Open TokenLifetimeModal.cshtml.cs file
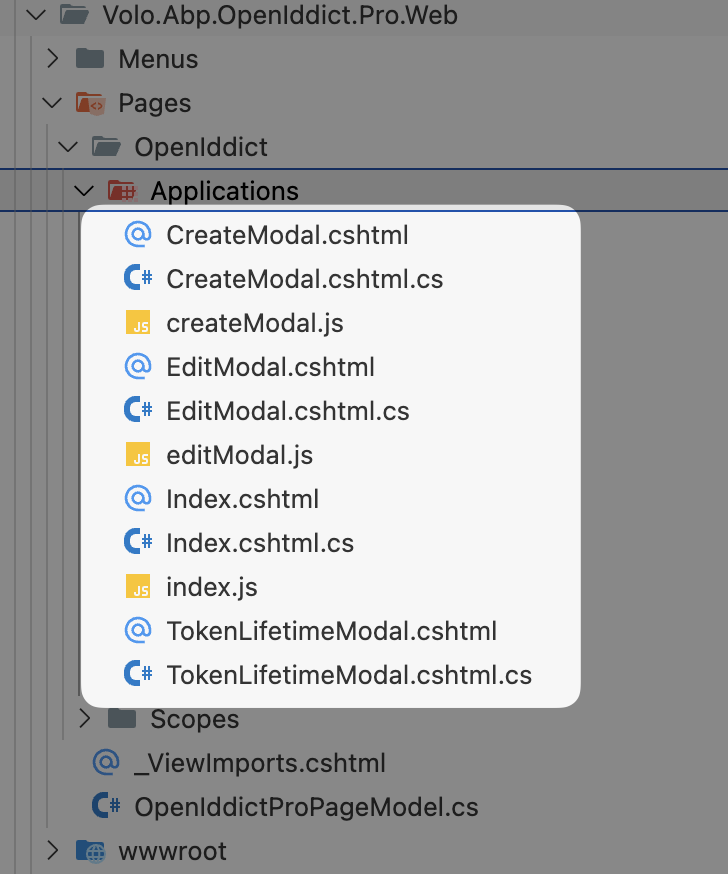 coord(348,675)
